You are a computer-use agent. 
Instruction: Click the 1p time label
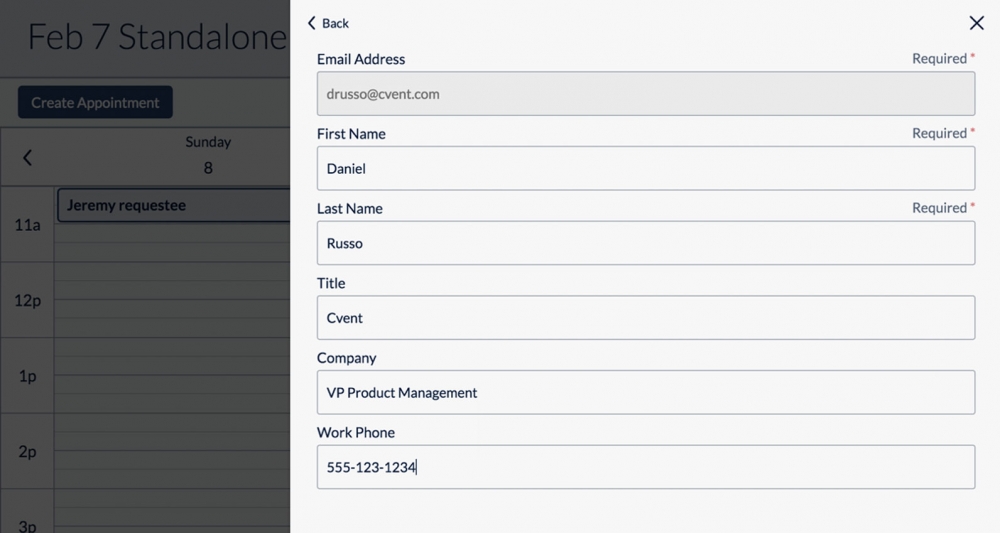point(28,376)
